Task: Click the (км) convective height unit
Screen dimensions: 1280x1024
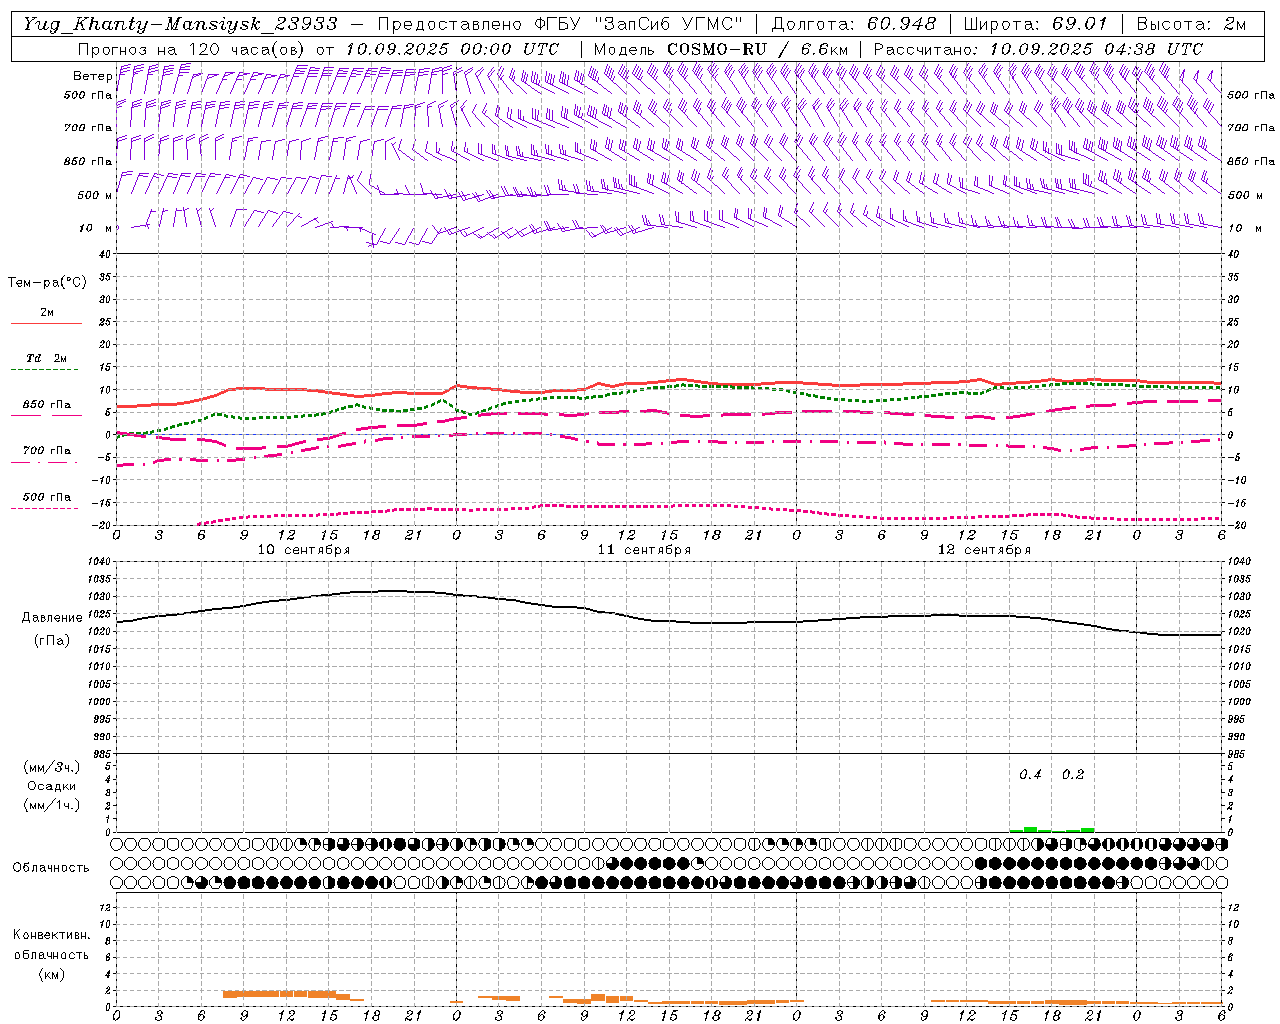Action: click(x=51, y=974)
